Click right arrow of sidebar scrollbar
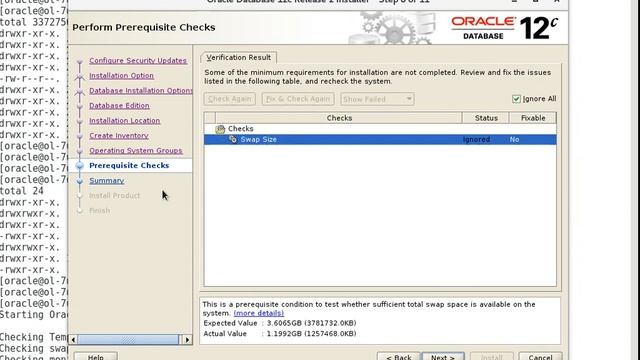640x360 pixels. (x=187, y=340)
